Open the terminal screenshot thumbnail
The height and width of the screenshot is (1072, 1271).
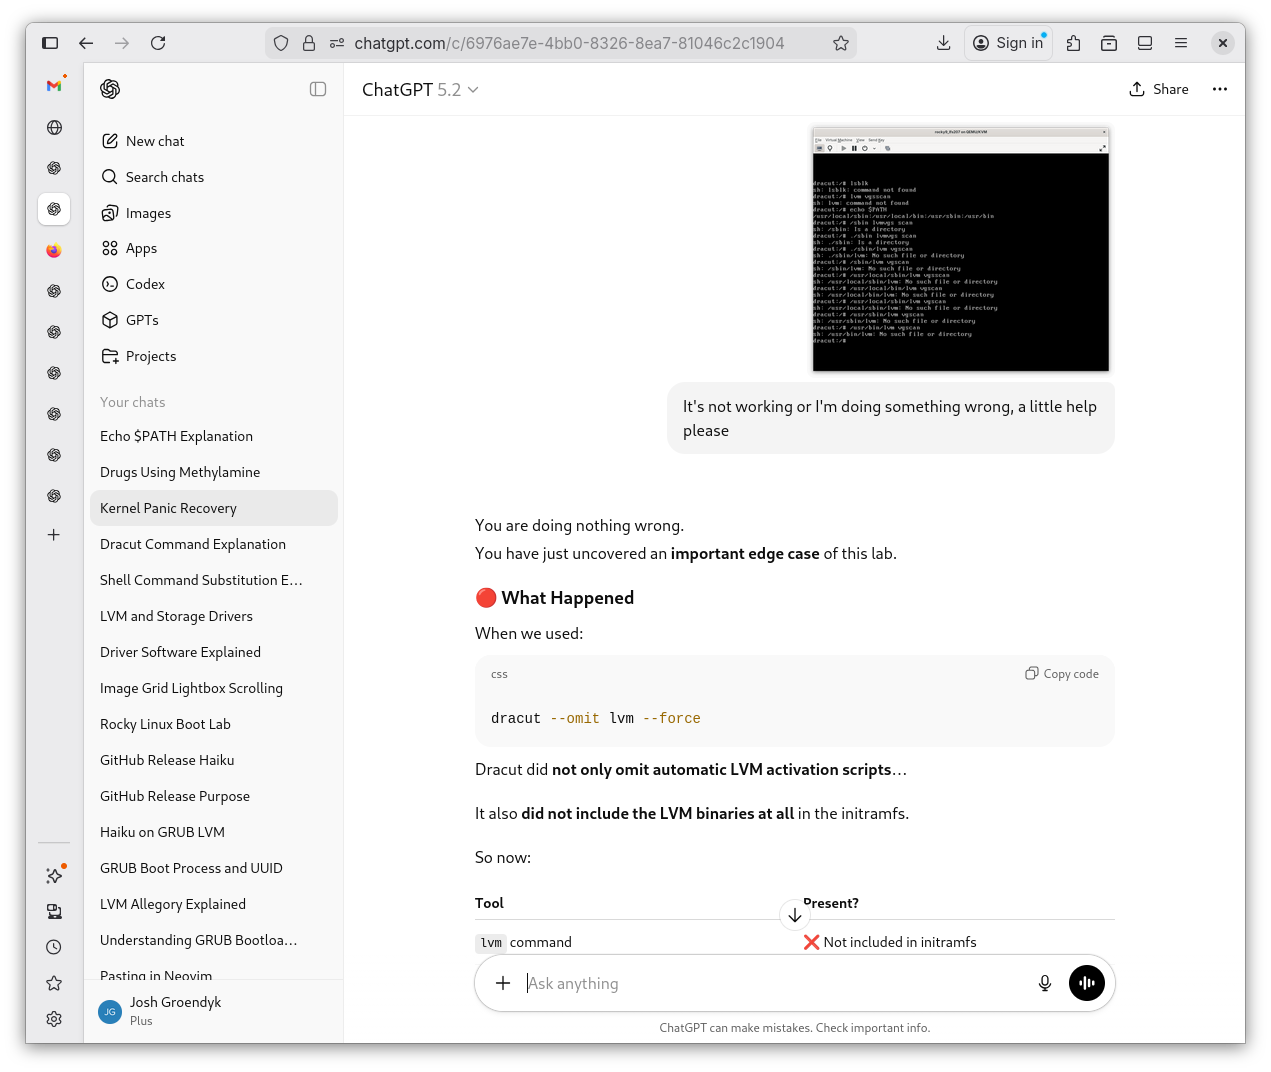[x=960, y=249]
